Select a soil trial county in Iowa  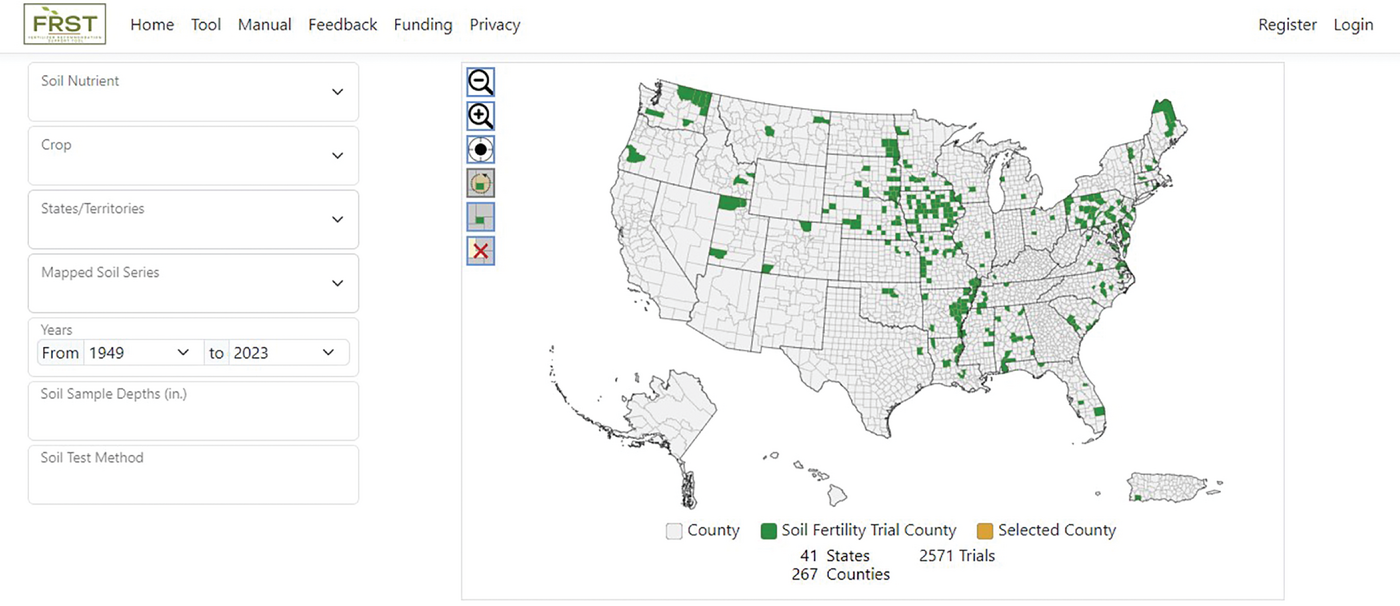point(925,210)
